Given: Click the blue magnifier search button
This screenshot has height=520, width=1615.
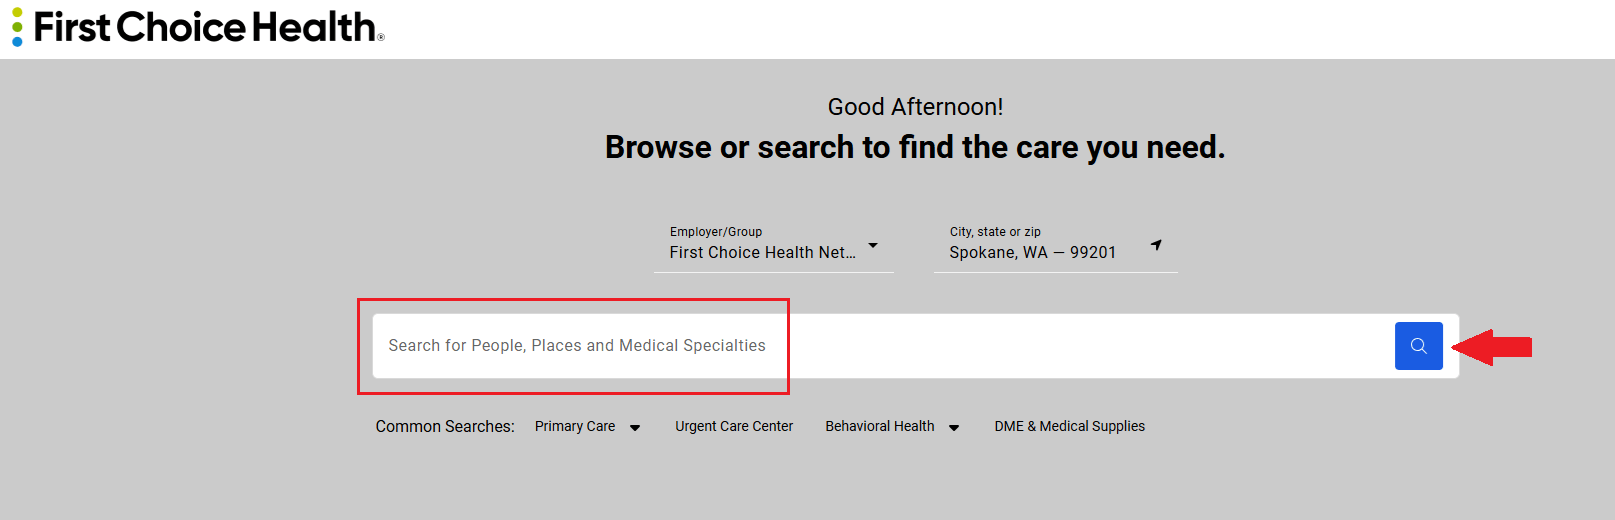Looking at the screenshot, I should [1418, 346].
